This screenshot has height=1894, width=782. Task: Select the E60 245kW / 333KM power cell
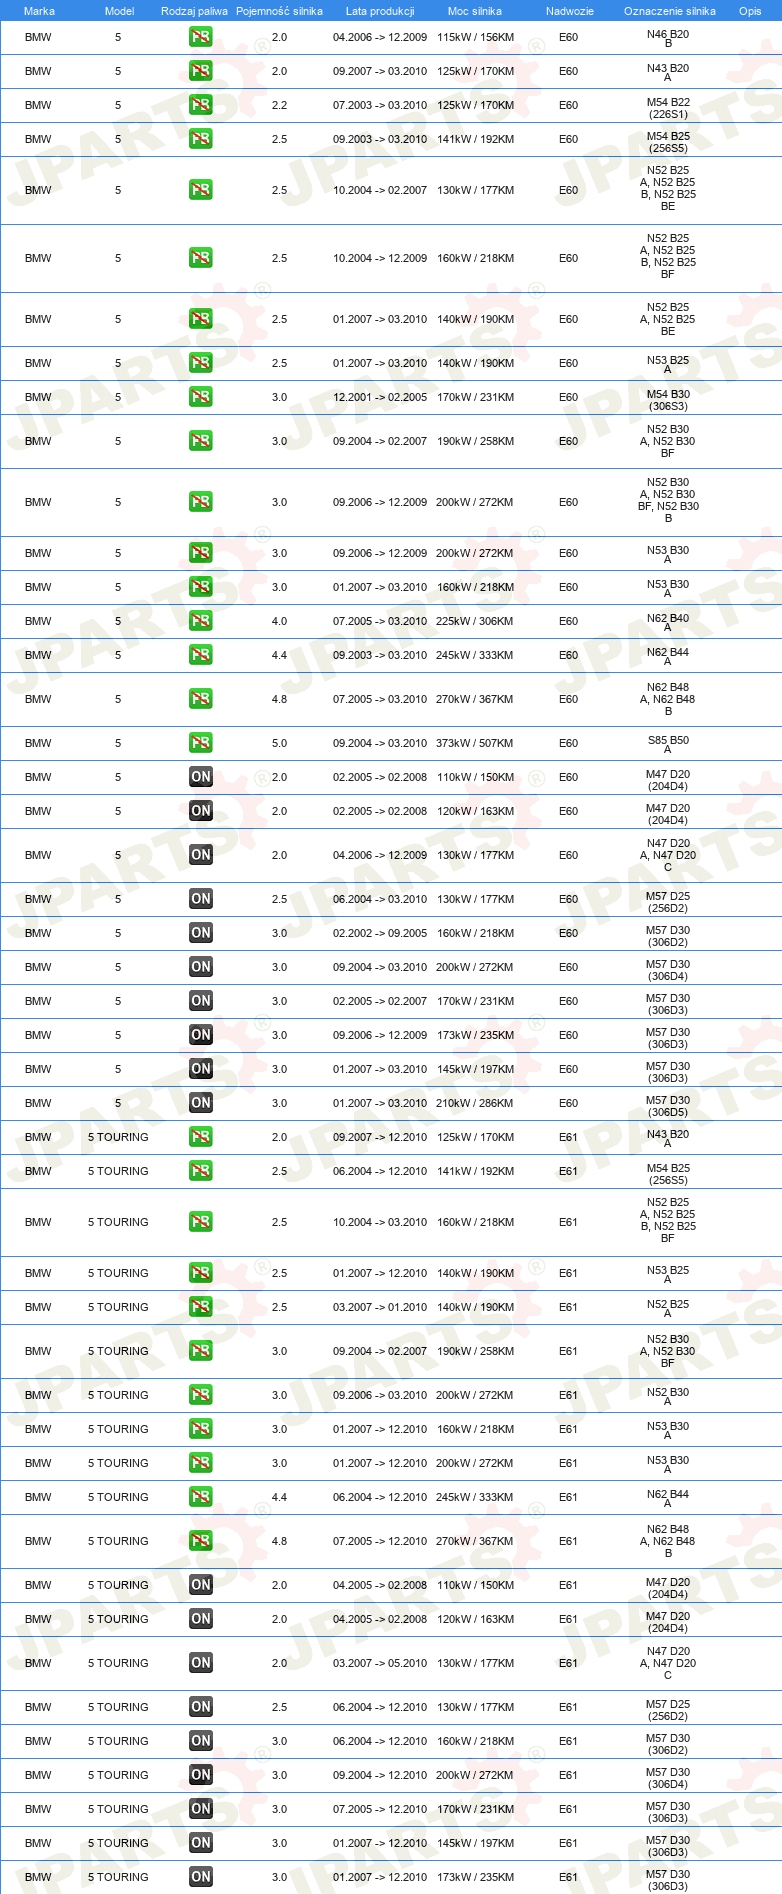pyautogui.click(x=475, y=655)
